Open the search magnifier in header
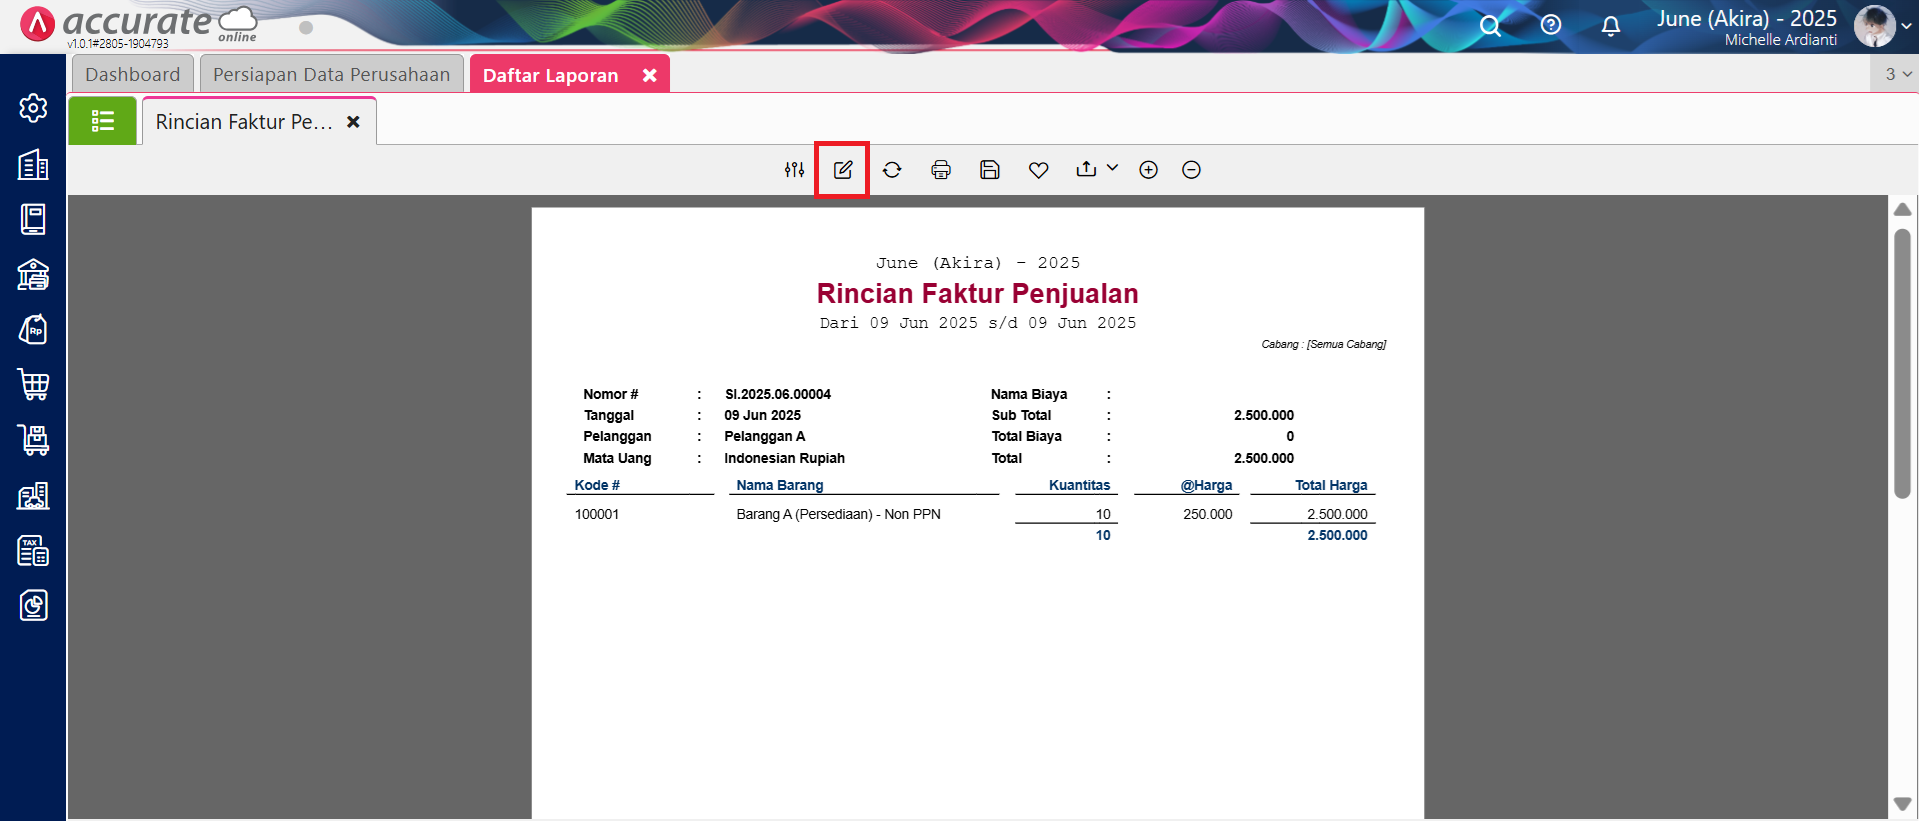Image resolution: width=1919 pixels, height=821 pixels. (x=1490, y=25)
